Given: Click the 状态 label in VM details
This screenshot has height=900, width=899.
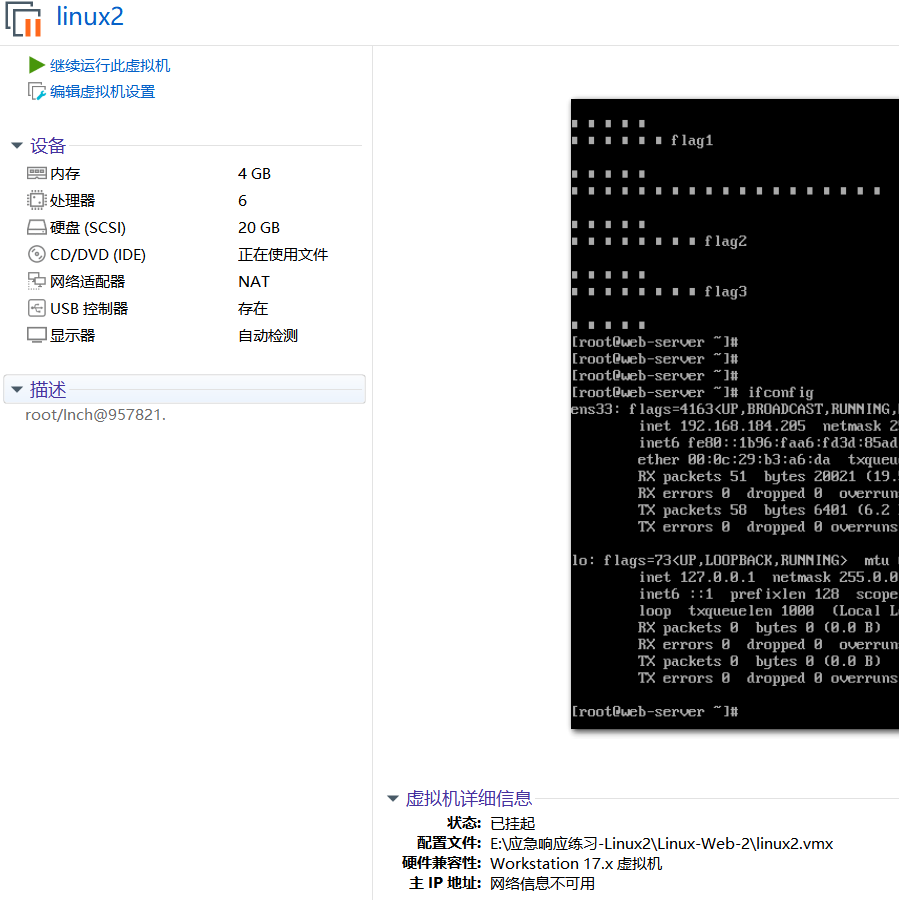Looking at the screenshot, I should pos(464,823).
